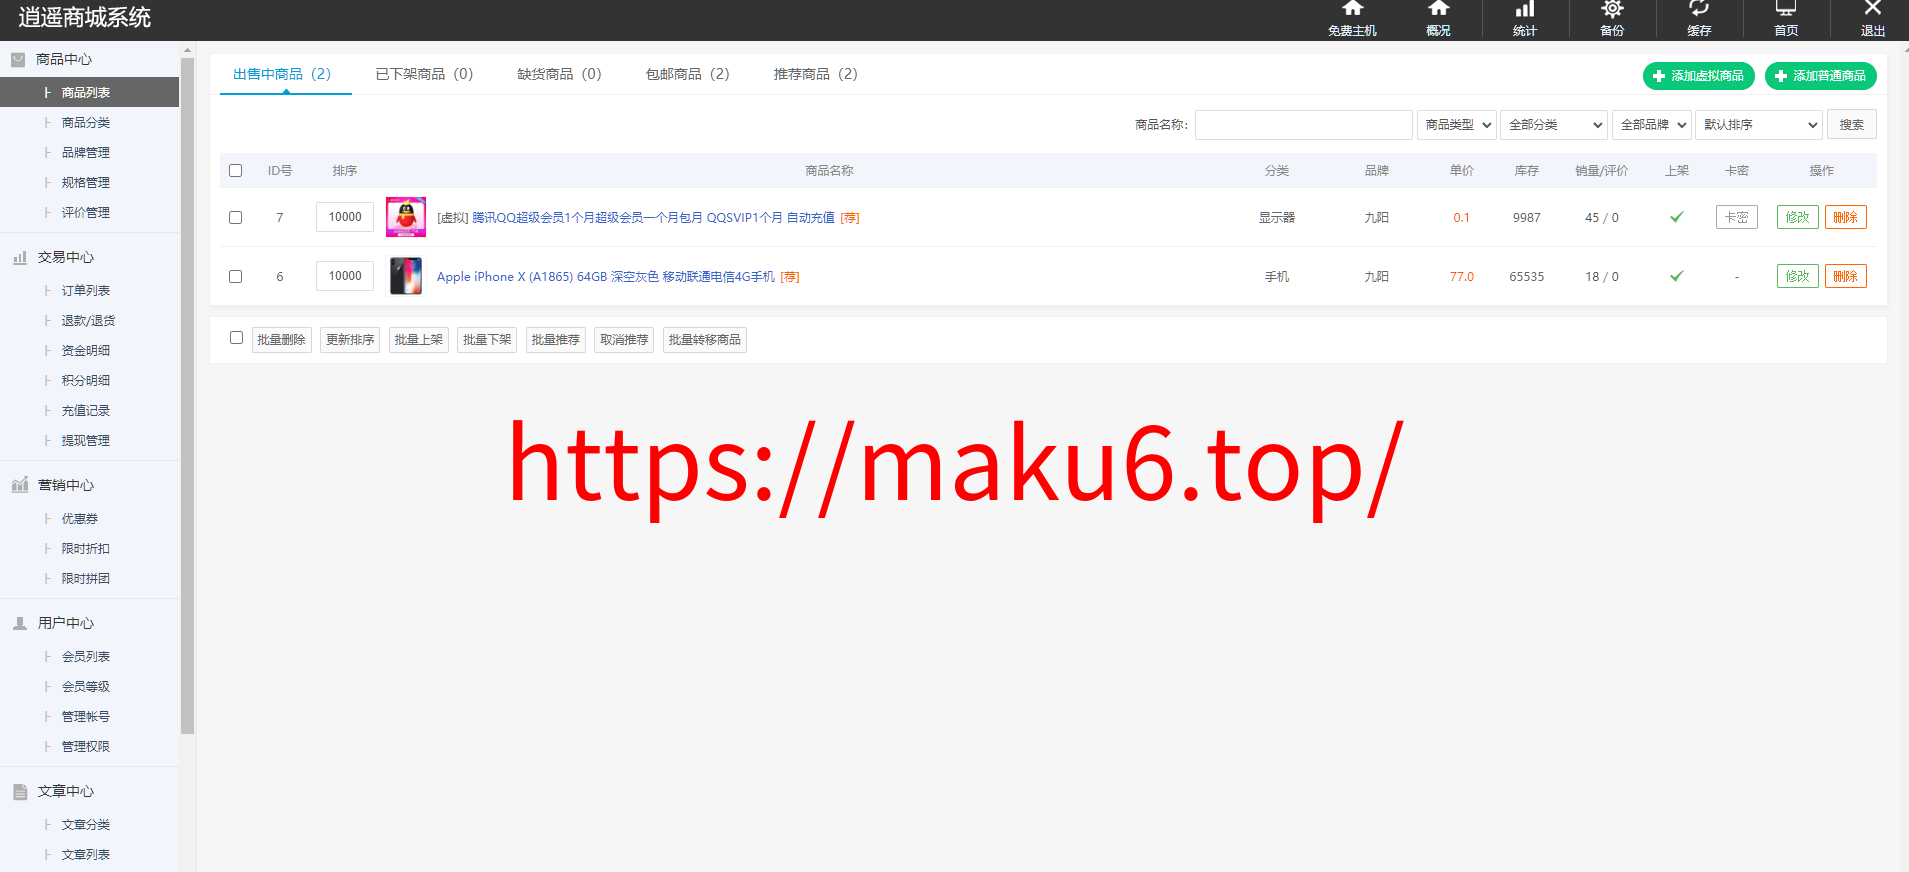
Task: Click the 批量上架 button
Action: tap(418, 340)
